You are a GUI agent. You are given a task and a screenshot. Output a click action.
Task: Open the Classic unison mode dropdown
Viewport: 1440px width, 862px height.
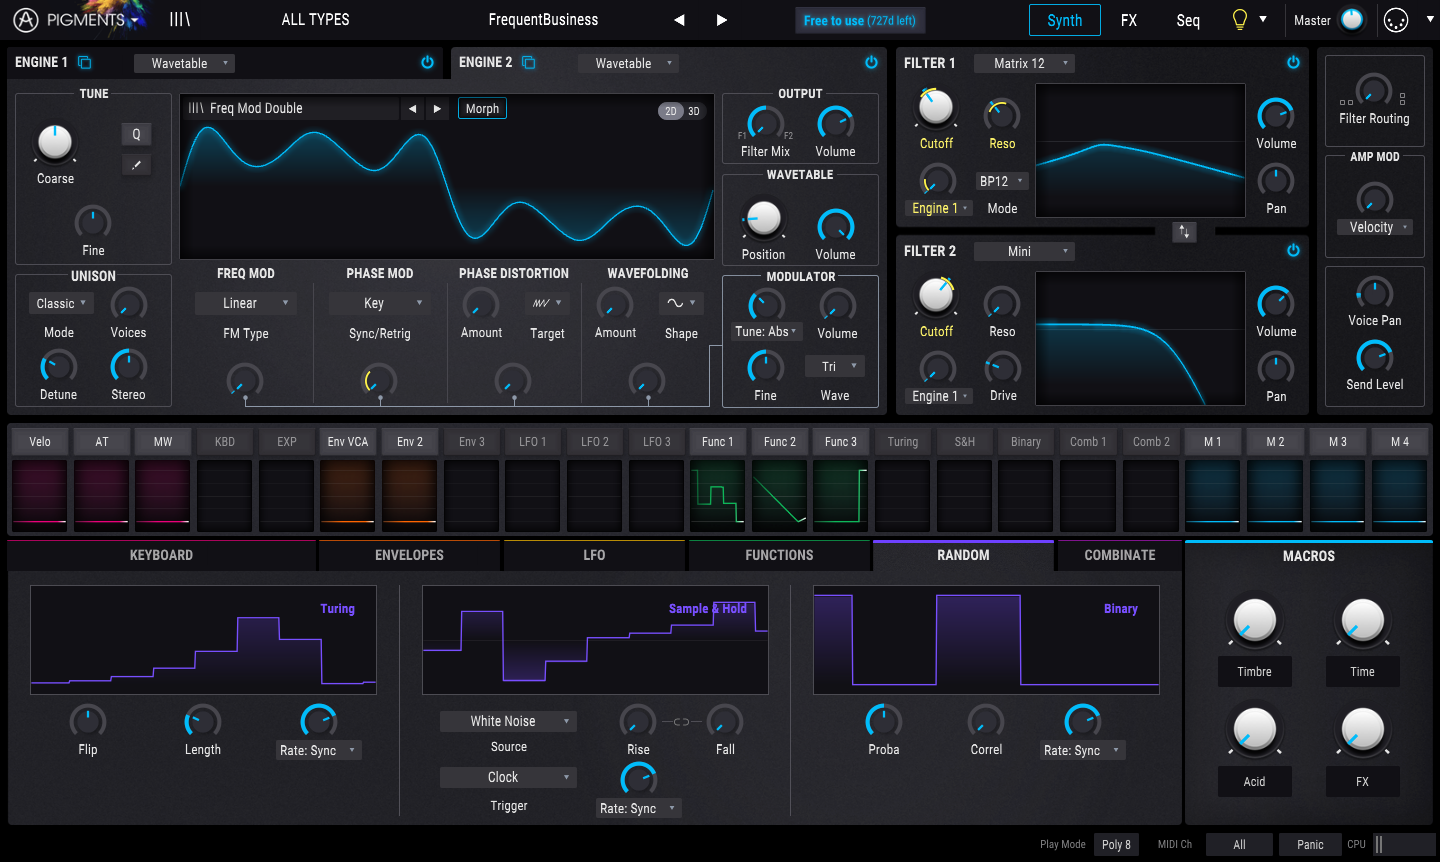(62, 304)
